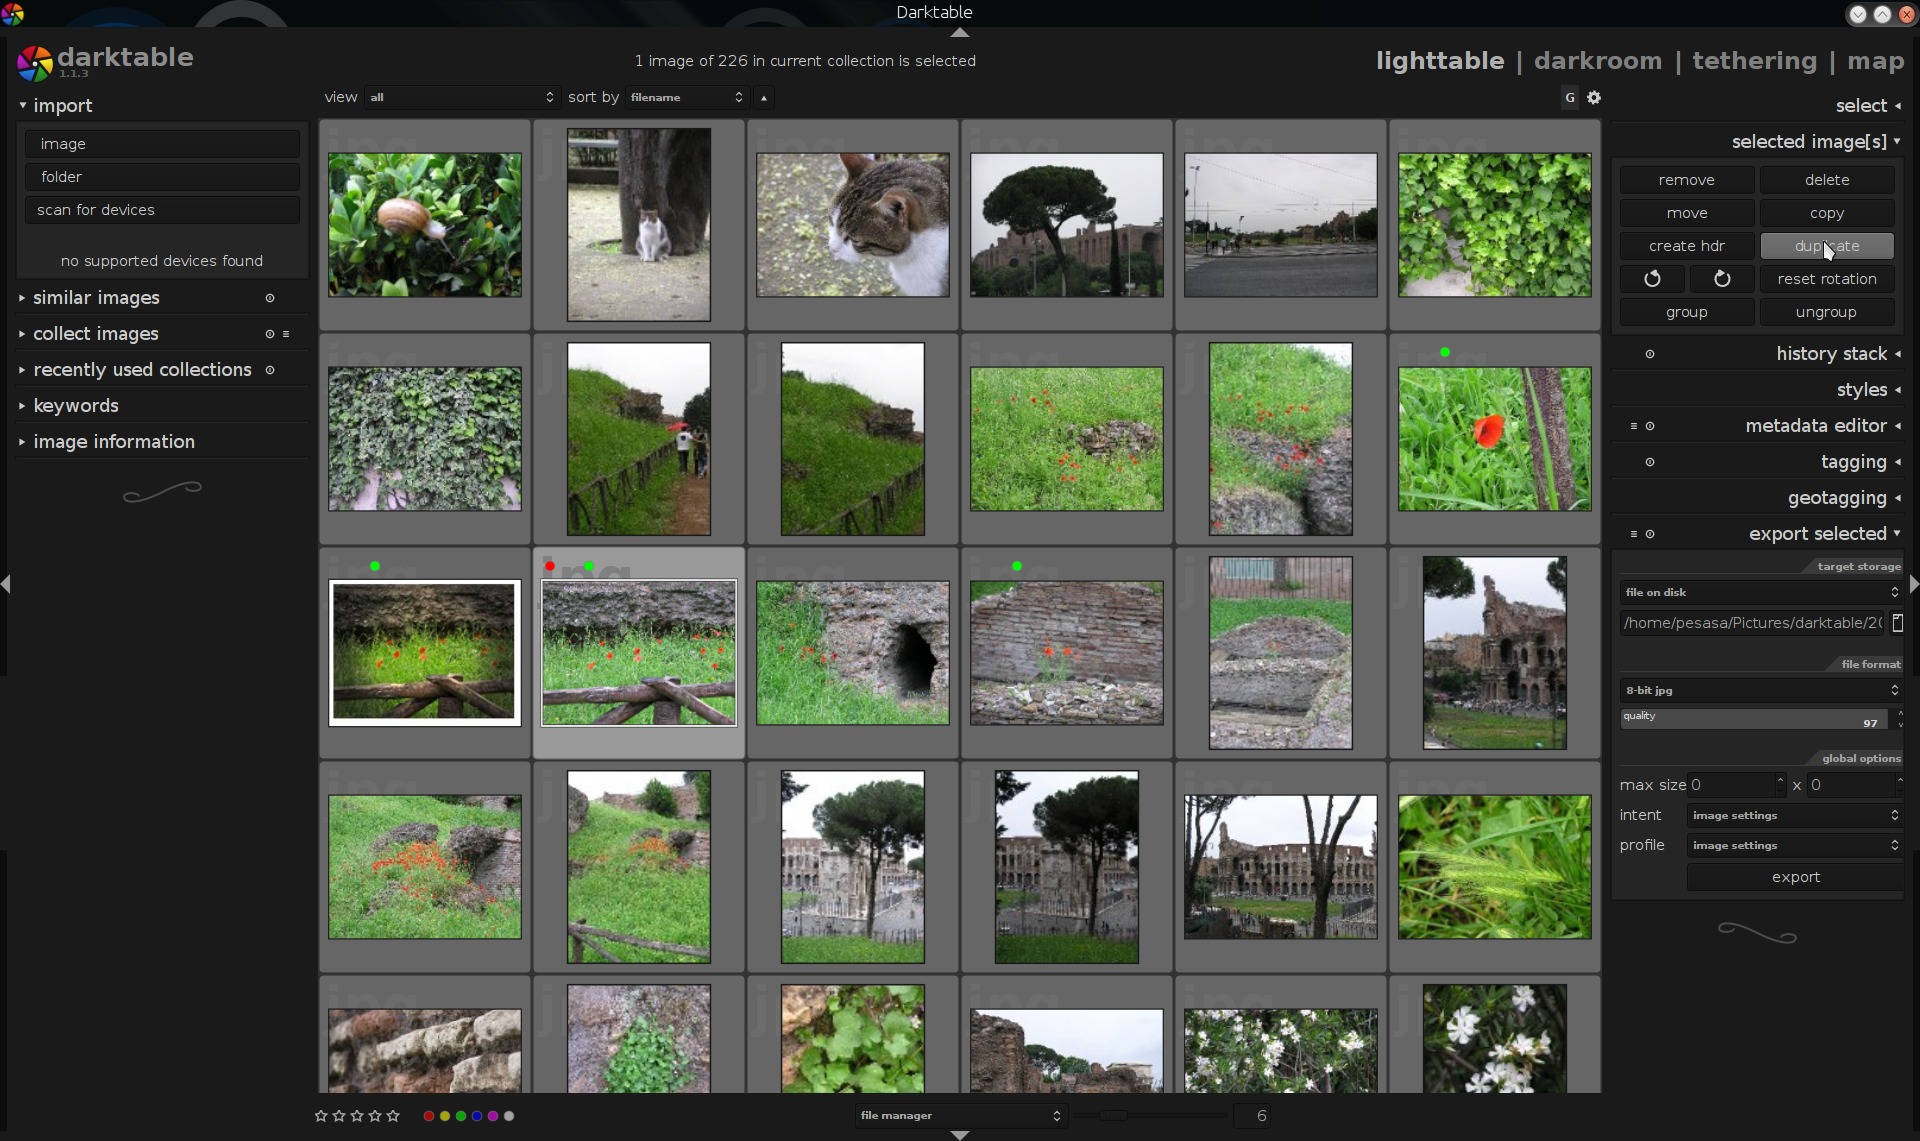Switch to darkroom view
The width and height of the screenshot is (1920, 1141).
1597,61
